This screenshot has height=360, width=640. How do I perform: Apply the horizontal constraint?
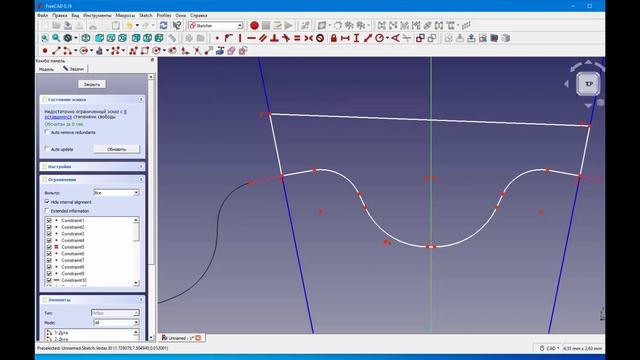pyautogui.click(x=251, y=38)
